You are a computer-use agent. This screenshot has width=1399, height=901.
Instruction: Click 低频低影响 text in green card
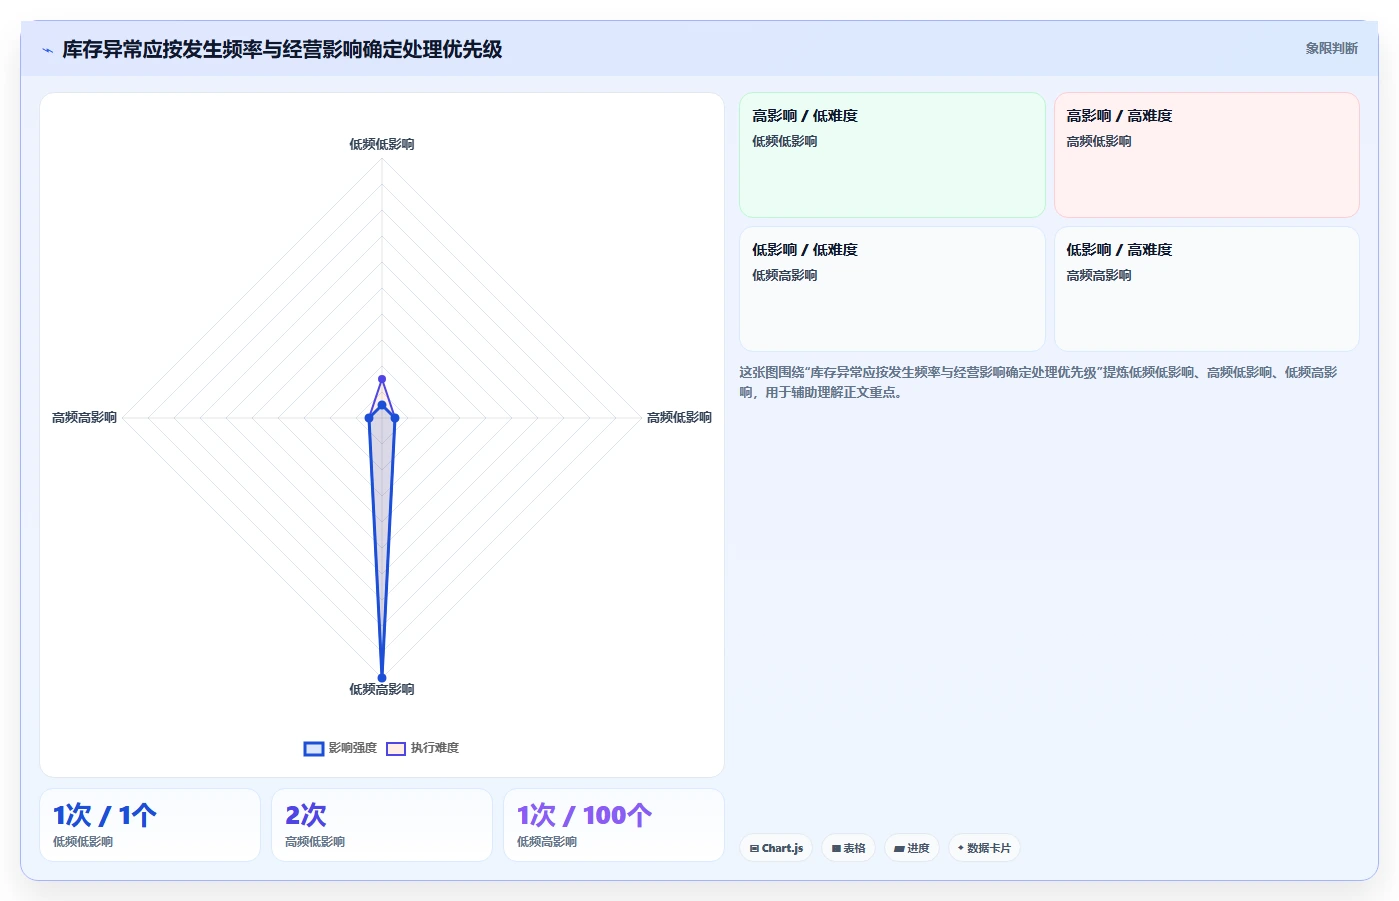785,141
